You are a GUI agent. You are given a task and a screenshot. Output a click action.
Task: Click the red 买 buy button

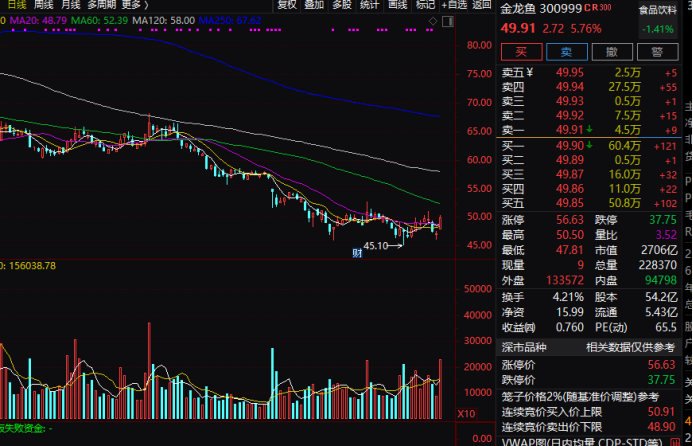pos(522,52)
